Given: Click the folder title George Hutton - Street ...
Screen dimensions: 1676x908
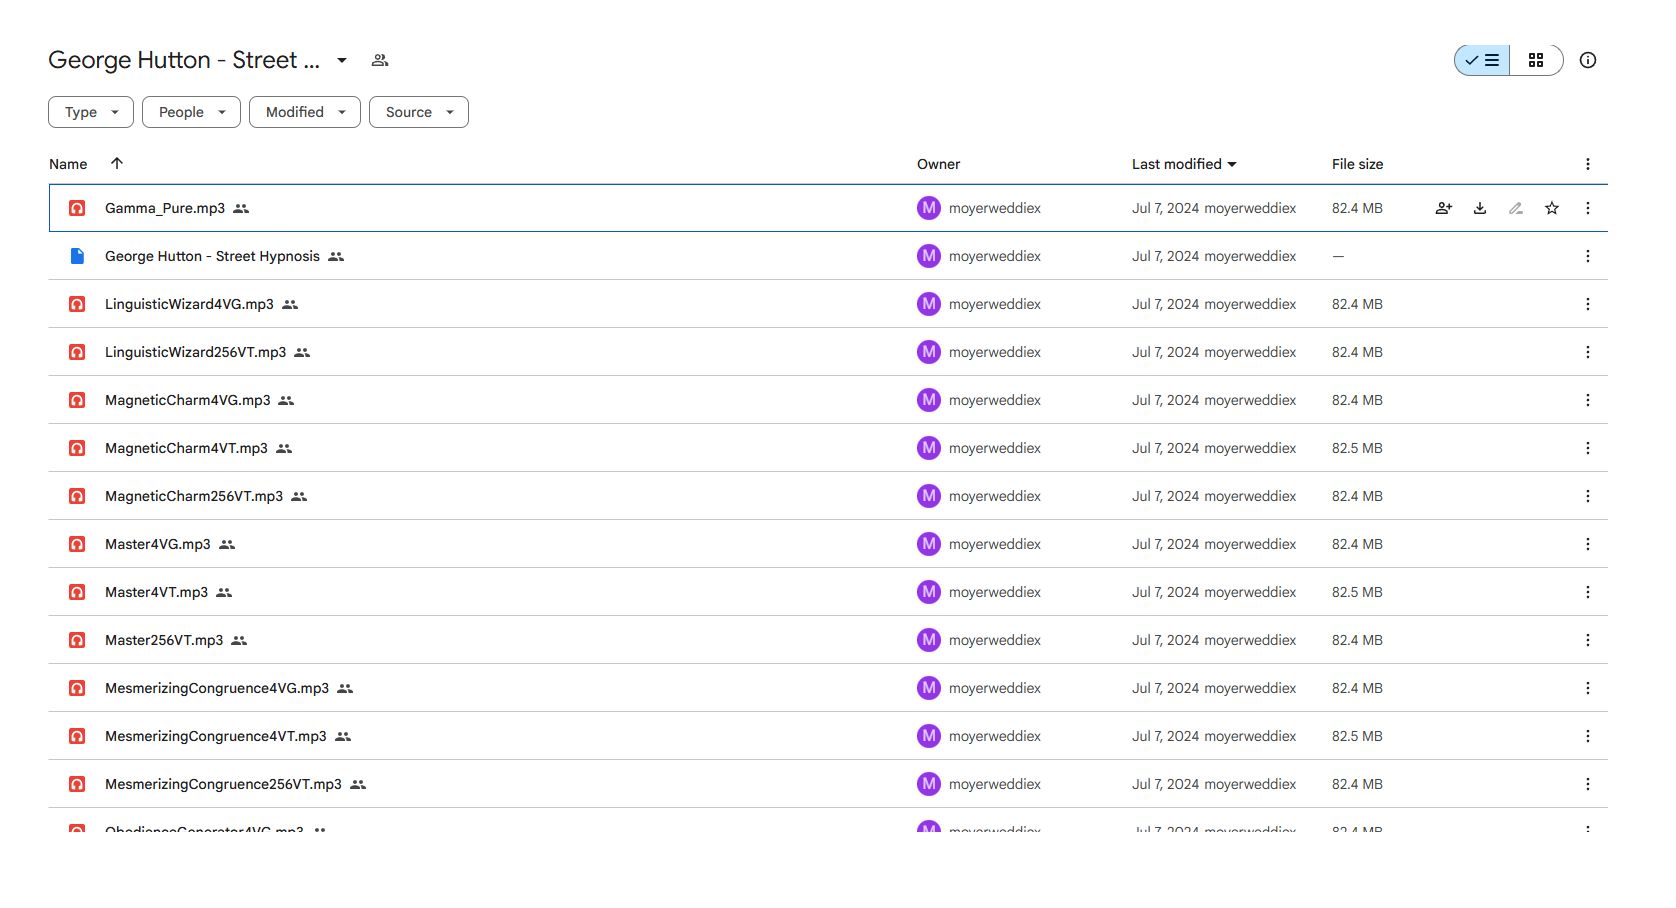Looking at the screenshot, I should (x=184, y=60).
